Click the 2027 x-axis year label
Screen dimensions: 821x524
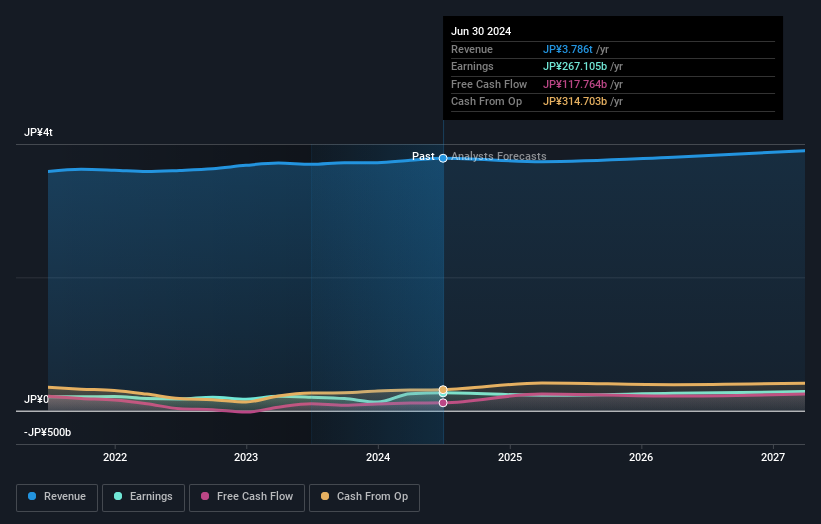[773, 457]
